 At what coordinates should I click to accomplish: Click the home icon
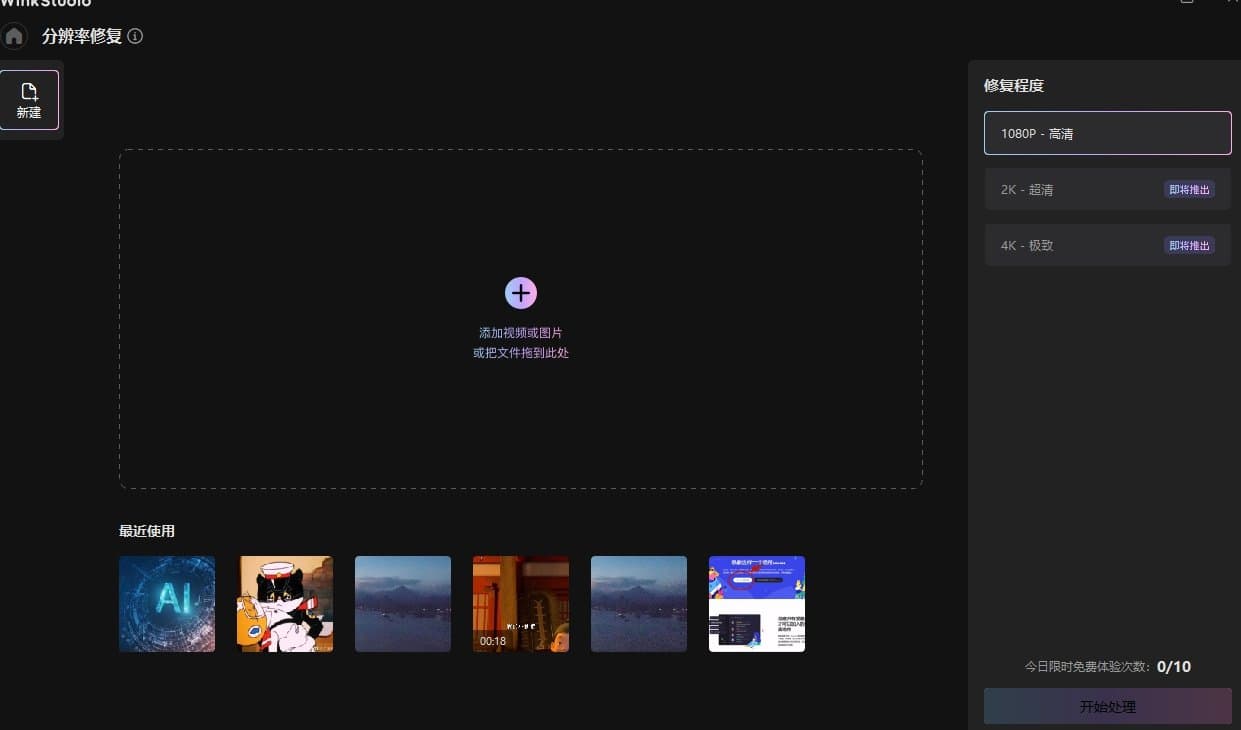click(14, 36)
